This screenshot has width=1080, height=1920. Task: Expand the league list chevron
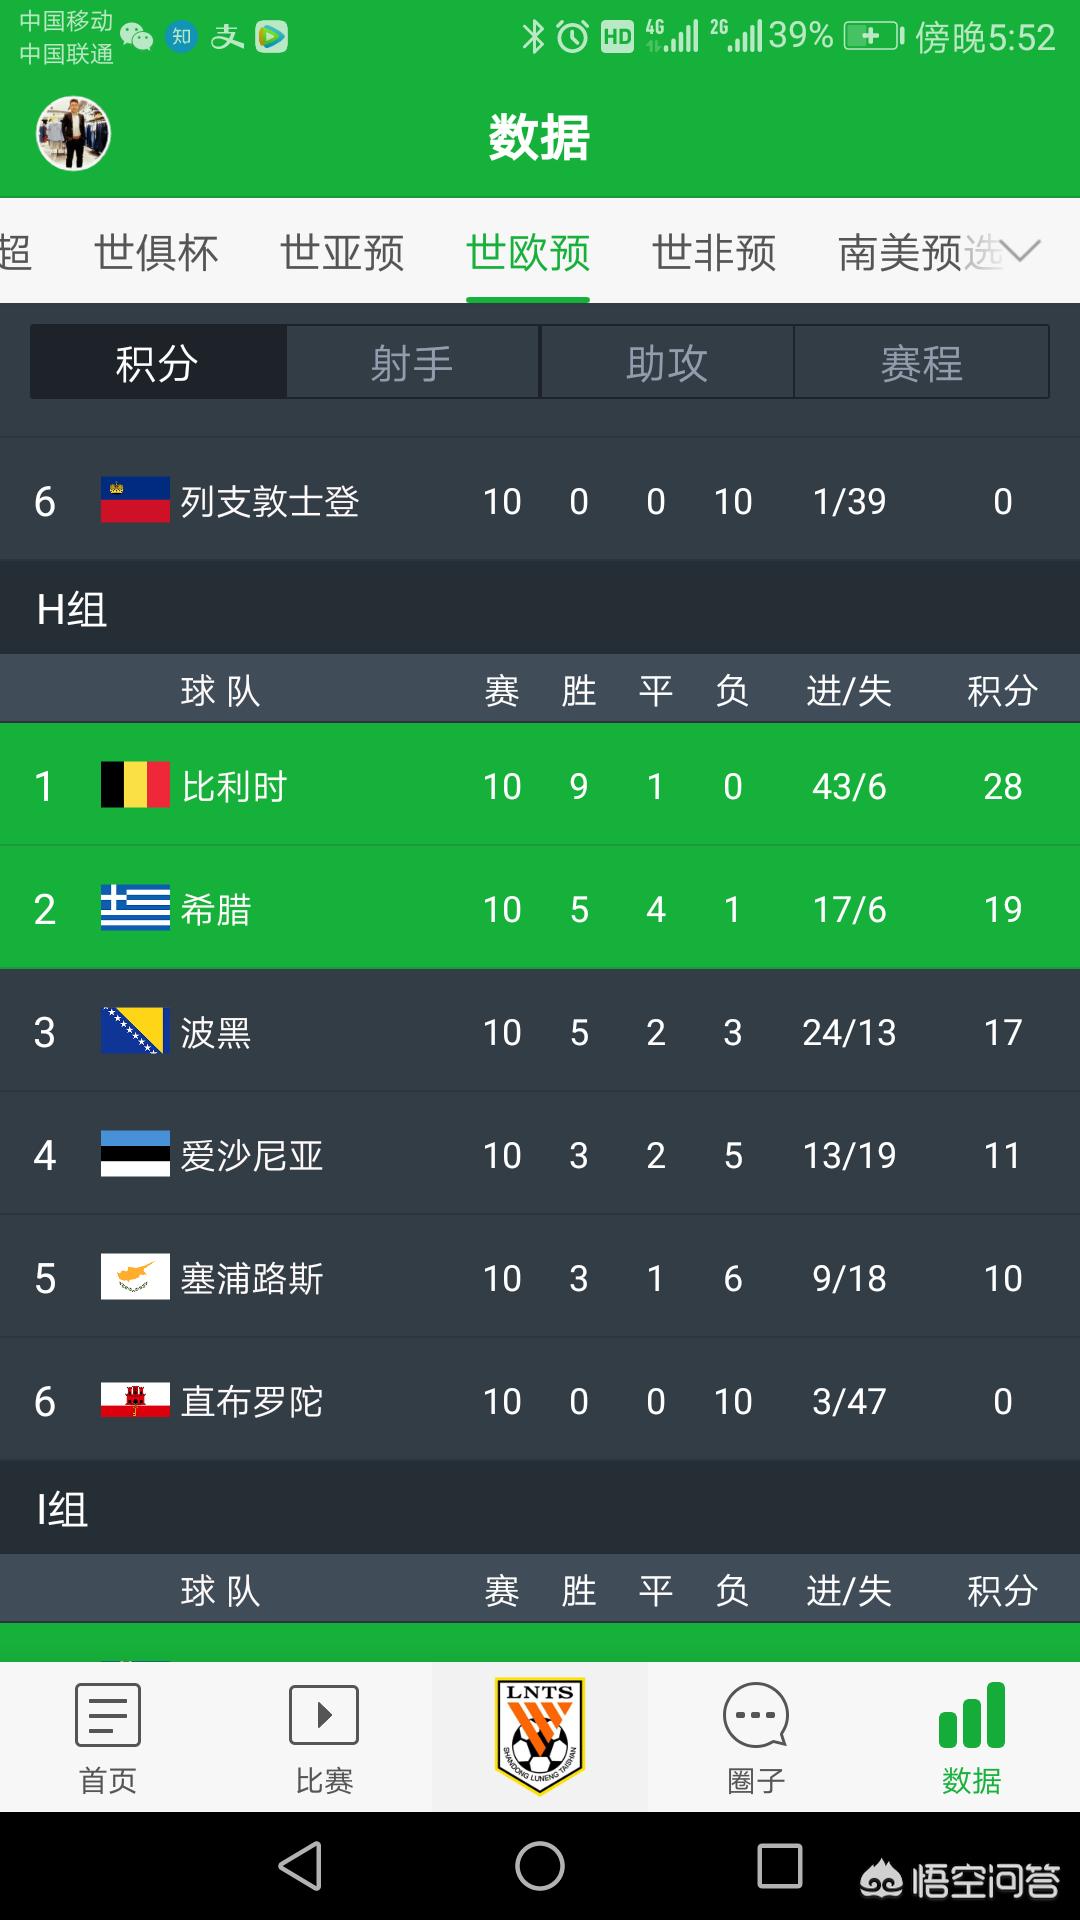click(x=1022, y=251)
